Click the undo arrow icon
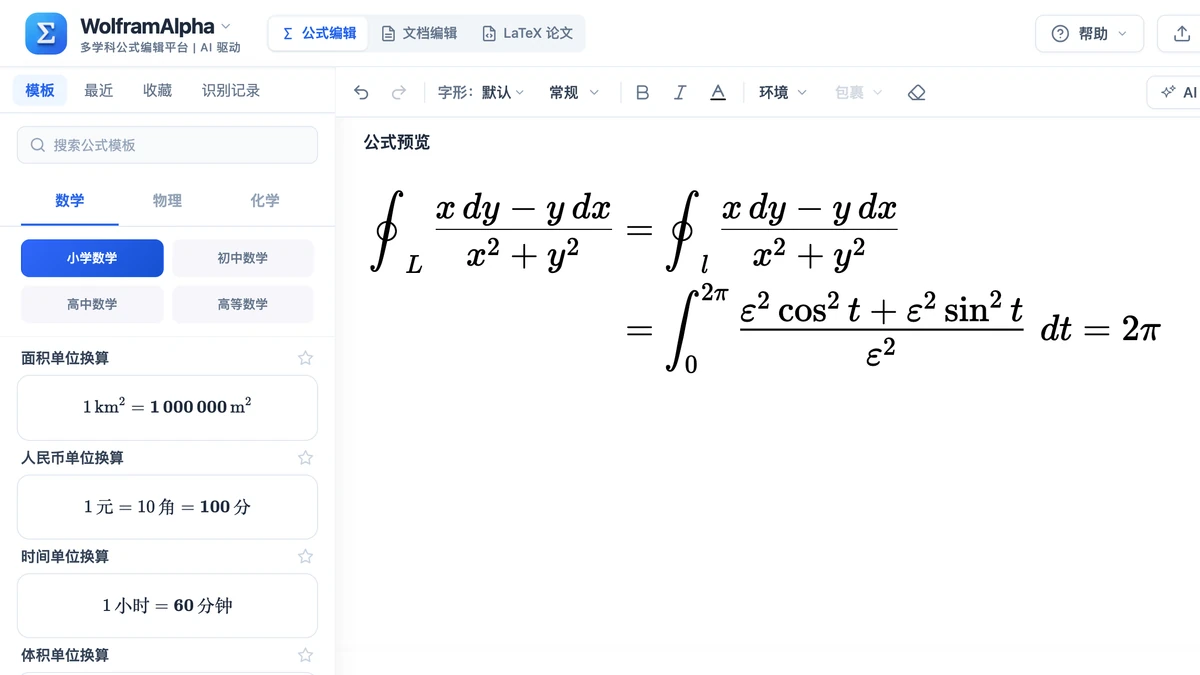Image resolution: width=1200 pixels, height=675 pixels. [x=361, y=92]
